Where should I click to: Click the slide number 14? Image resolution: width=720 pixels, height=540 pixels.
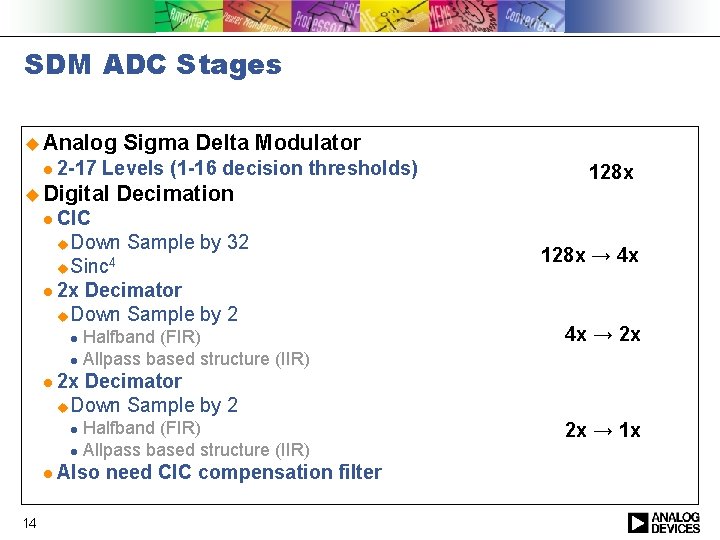click(29, 523)
